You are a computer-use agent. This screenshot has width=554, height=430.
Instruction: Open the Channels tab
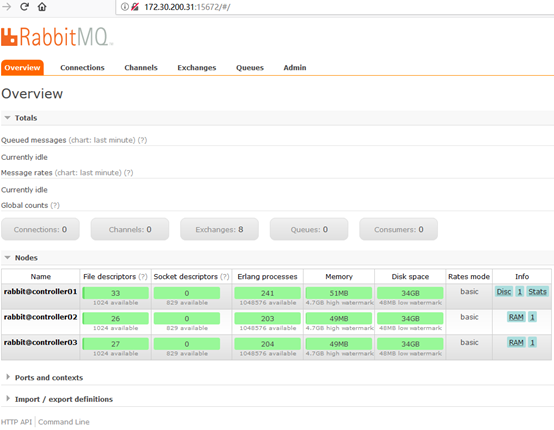click(141, 67)
